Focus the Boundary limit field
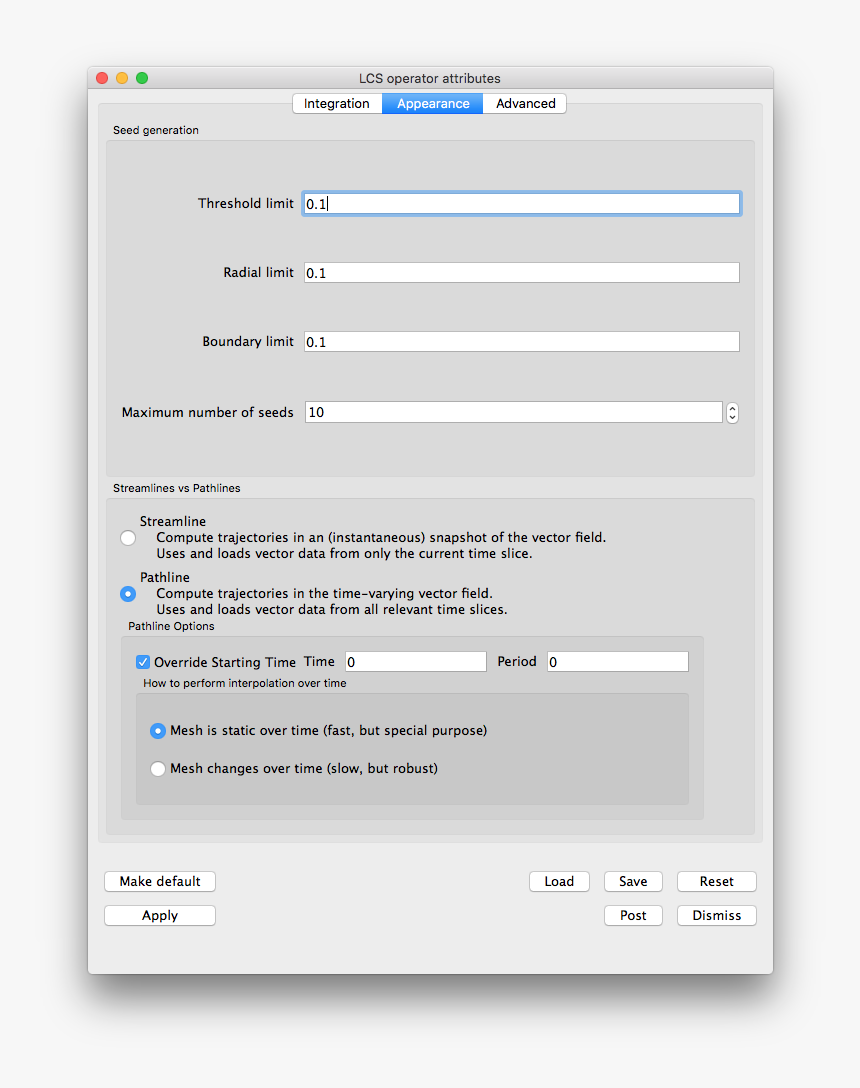This screenshot has height=1088, width=860. click(x=521, y=342)
